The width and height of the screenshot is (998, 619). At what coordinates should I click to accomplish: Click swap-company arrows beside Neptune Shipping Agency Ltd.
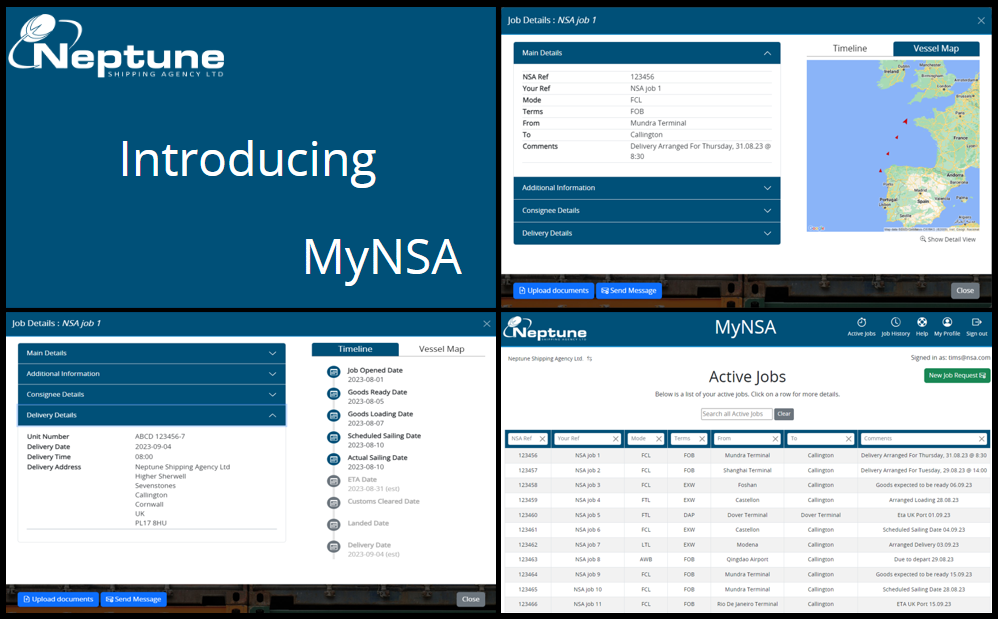click(x=589, y=359)
